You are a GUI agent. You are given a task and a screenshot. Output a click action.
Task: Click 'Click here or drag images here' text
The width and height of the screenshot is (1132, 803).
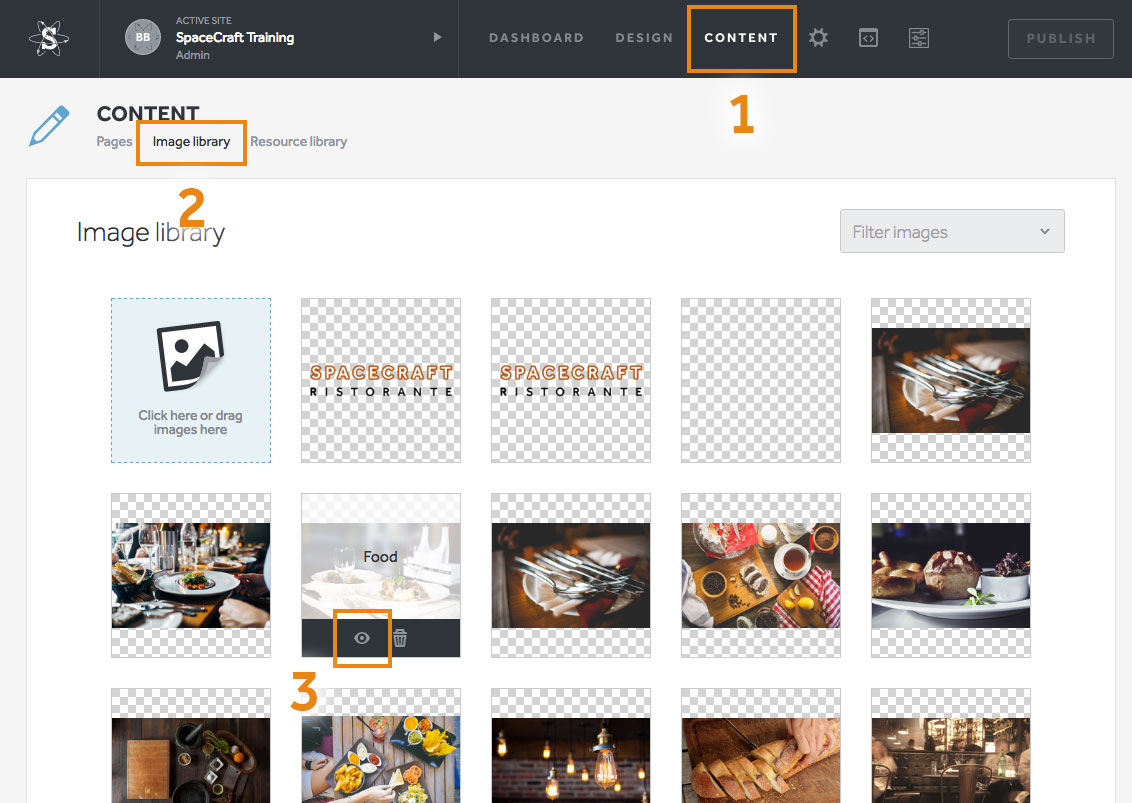(x=191, y=422)
